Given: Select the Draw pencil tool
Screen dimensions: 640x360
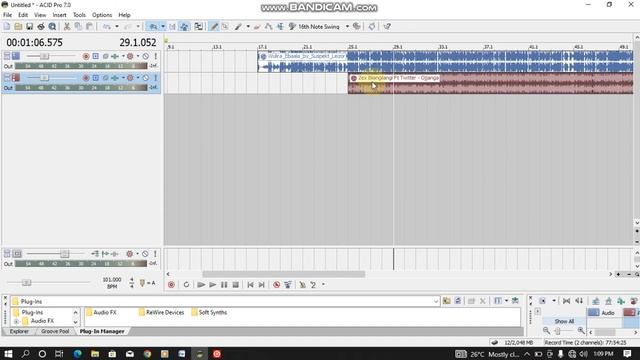Looking at the screenshot, I should tap(214, 27).
